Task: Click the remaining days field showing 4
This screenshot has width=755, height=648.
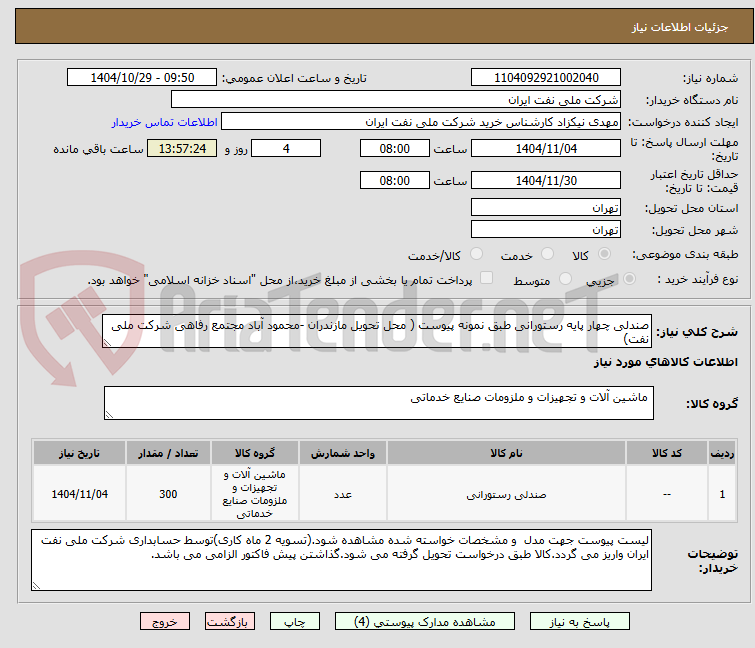Action: (x=286, y=148)
